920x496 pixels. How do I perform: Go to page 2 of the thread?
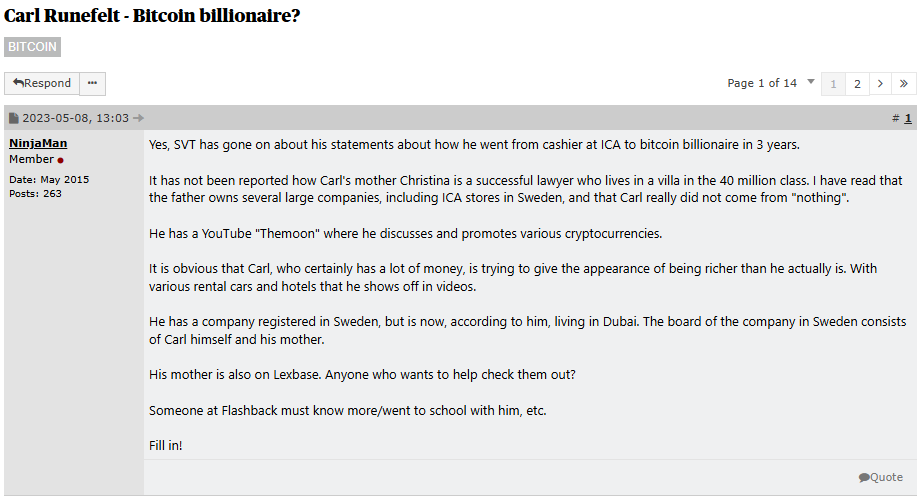857,84
